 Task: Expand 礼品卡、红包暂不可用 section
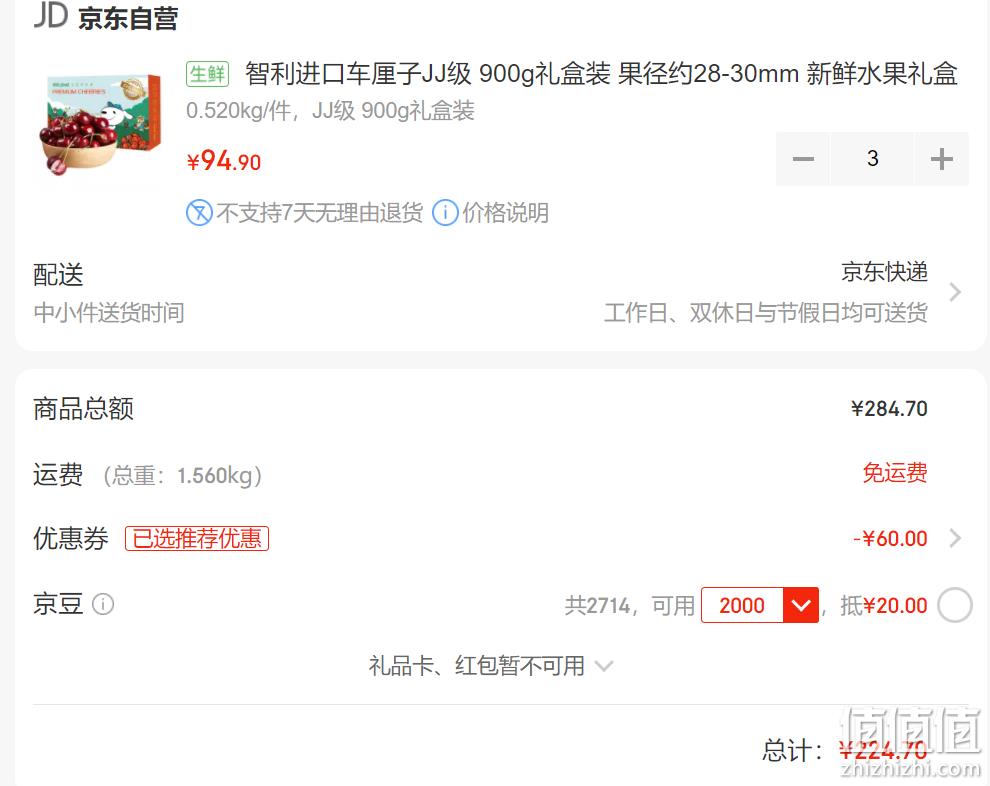point(491,666)
